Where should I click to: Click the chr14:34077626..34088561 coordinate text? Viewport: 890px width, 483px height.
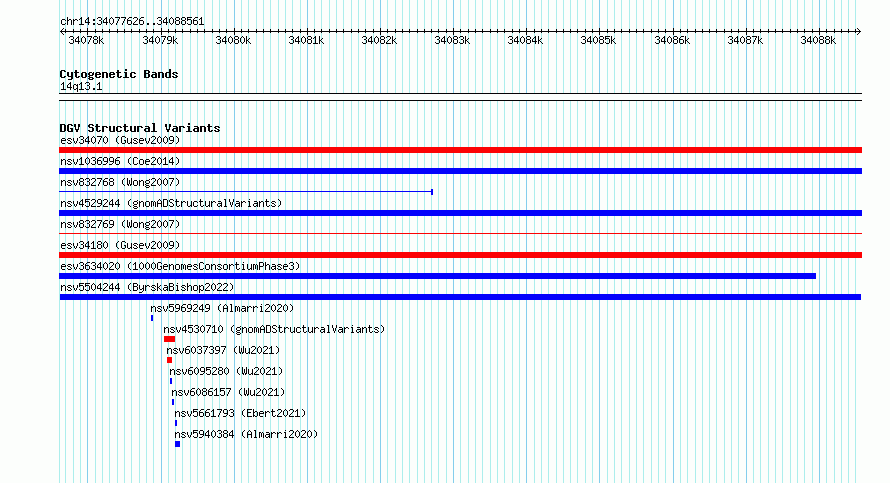tap(132, 22)
